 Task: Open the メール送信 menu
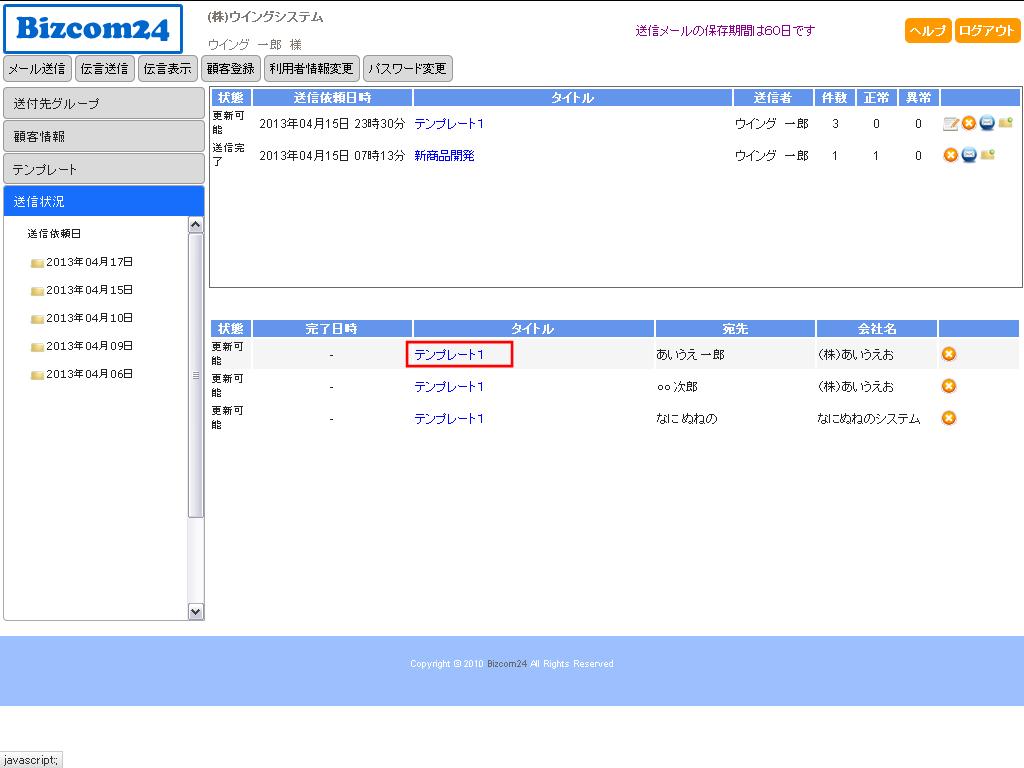pyautogui.click(x=37, y=69)
